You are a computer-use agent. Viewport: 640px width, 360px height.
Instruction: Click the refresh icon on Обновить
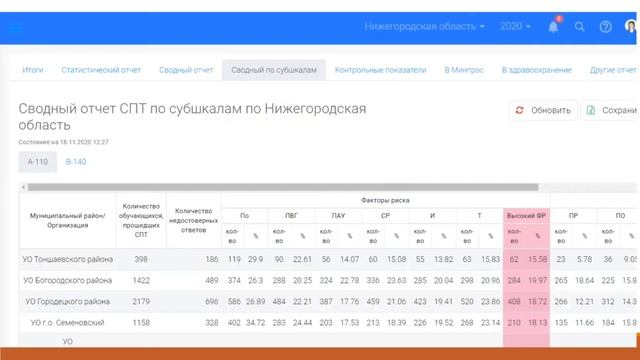519,110
